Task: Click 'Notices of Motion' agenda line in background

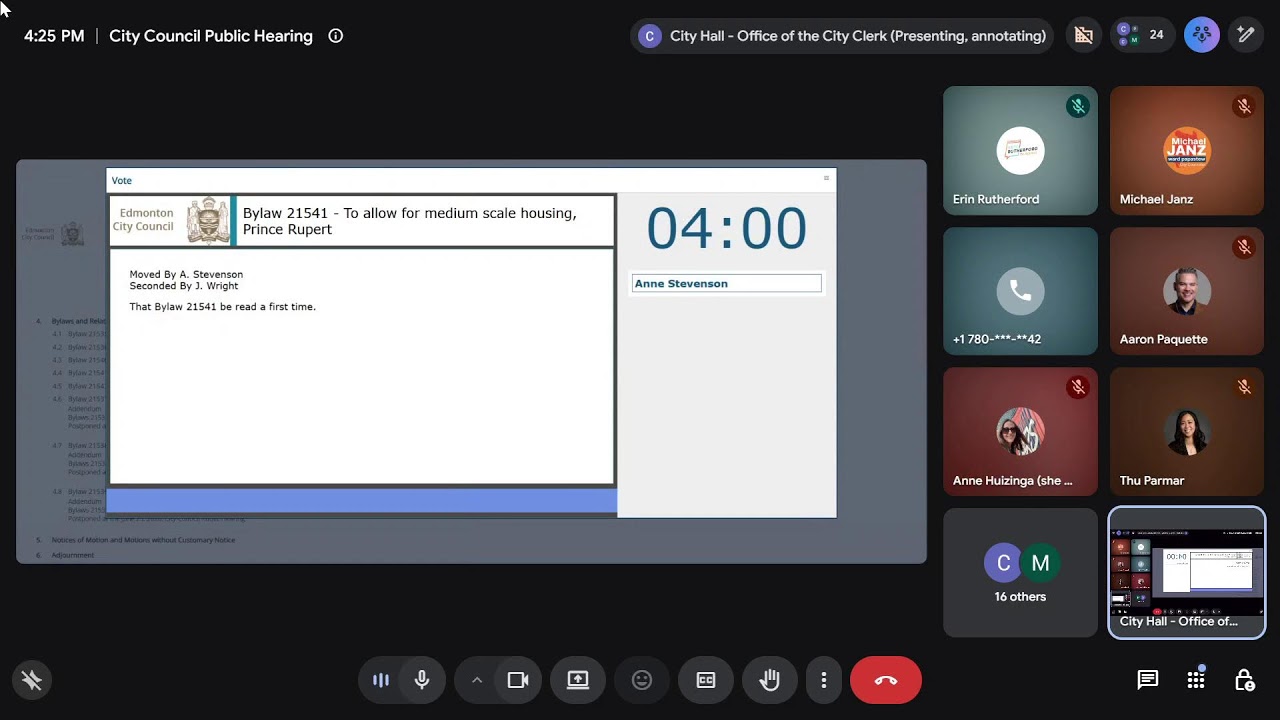Action: click(x=143, y=540)
